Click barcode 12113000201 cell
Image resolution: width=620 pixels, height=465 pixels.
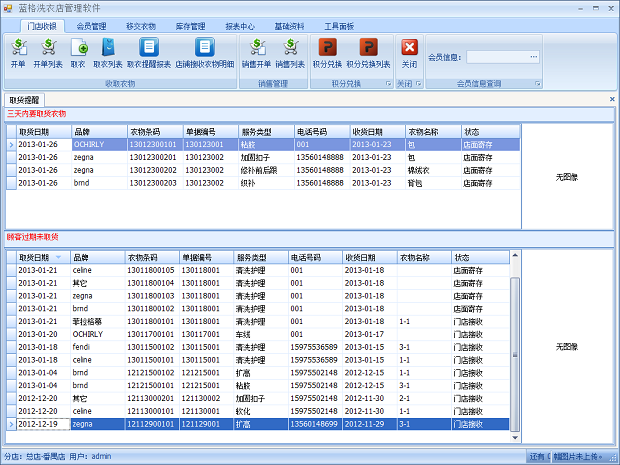(152, 398)
